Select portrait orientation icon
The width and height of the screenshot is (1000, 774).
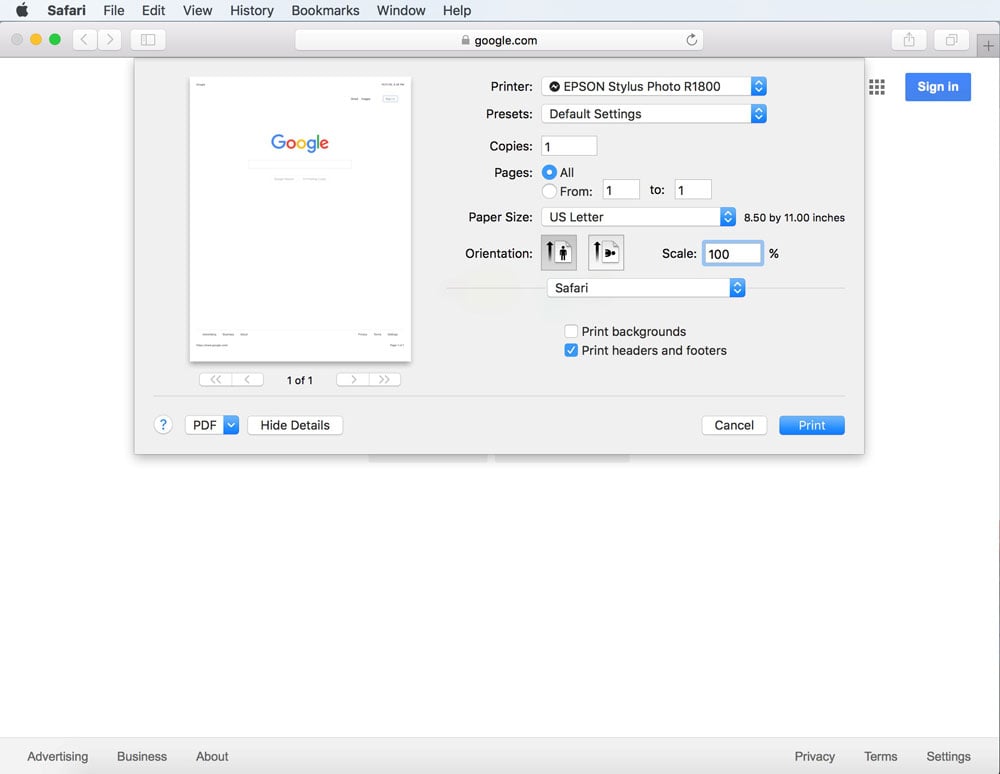(559, 252)
